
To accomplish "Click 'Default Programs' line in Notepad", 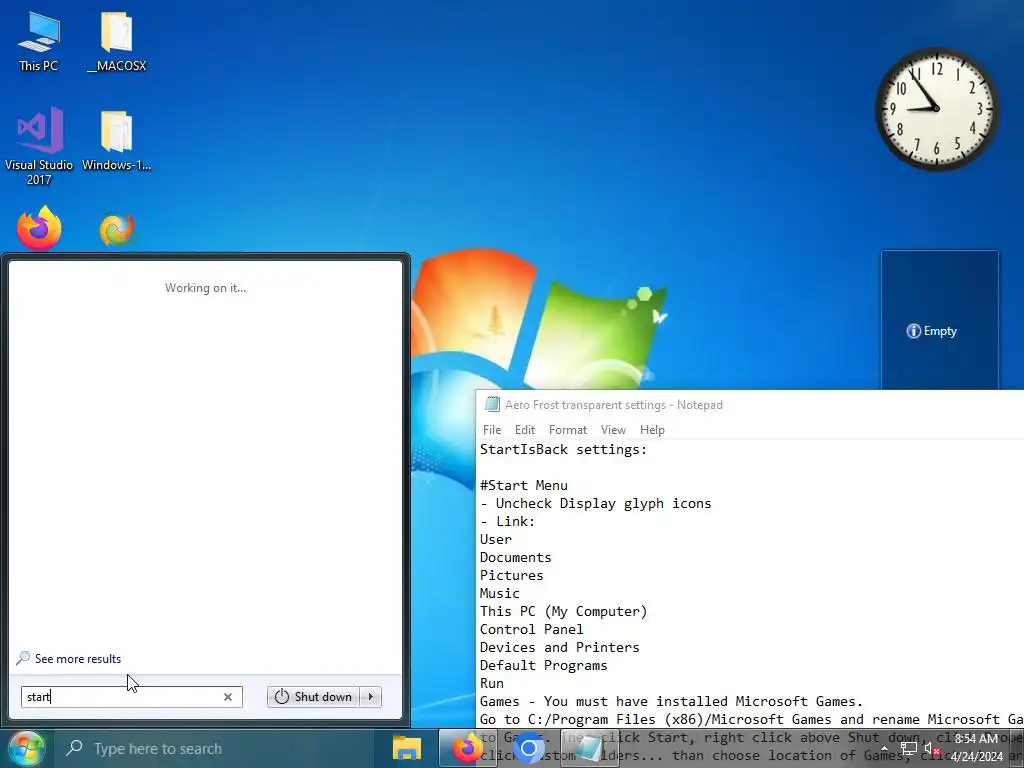I will [x=543, y=665].
